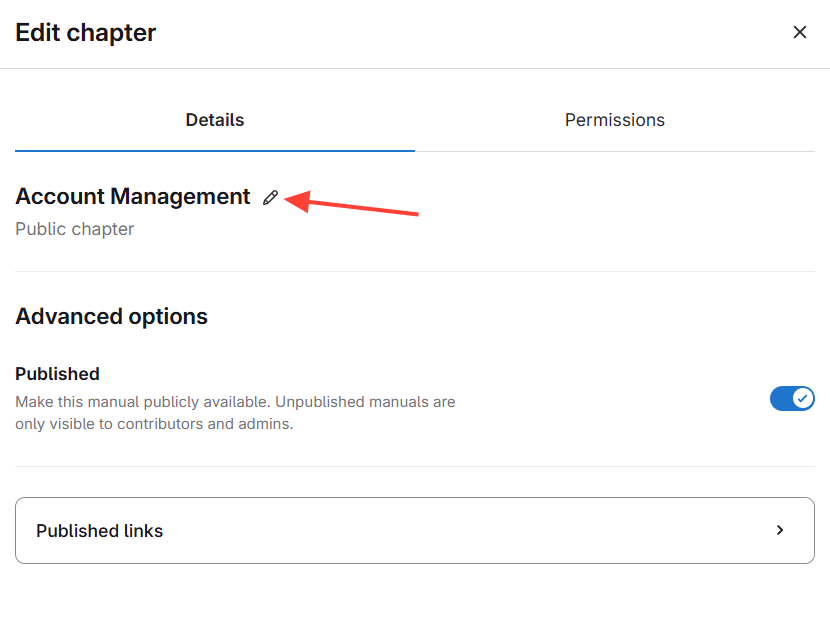Click the Account Management chapter title
Image resolution: width=830 pixels, height=628 pixels.
point(132,197)
